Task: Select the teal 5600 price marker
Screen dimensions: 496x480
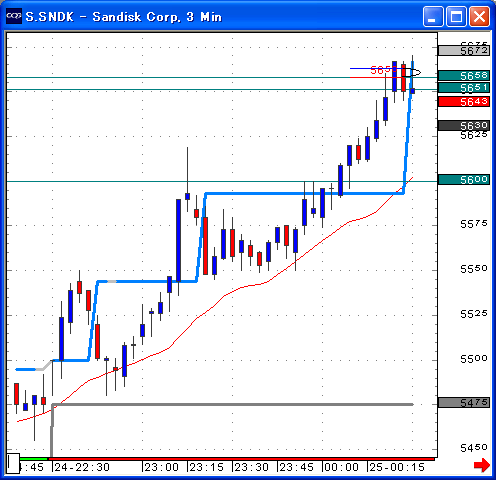Action: [464, 180]
